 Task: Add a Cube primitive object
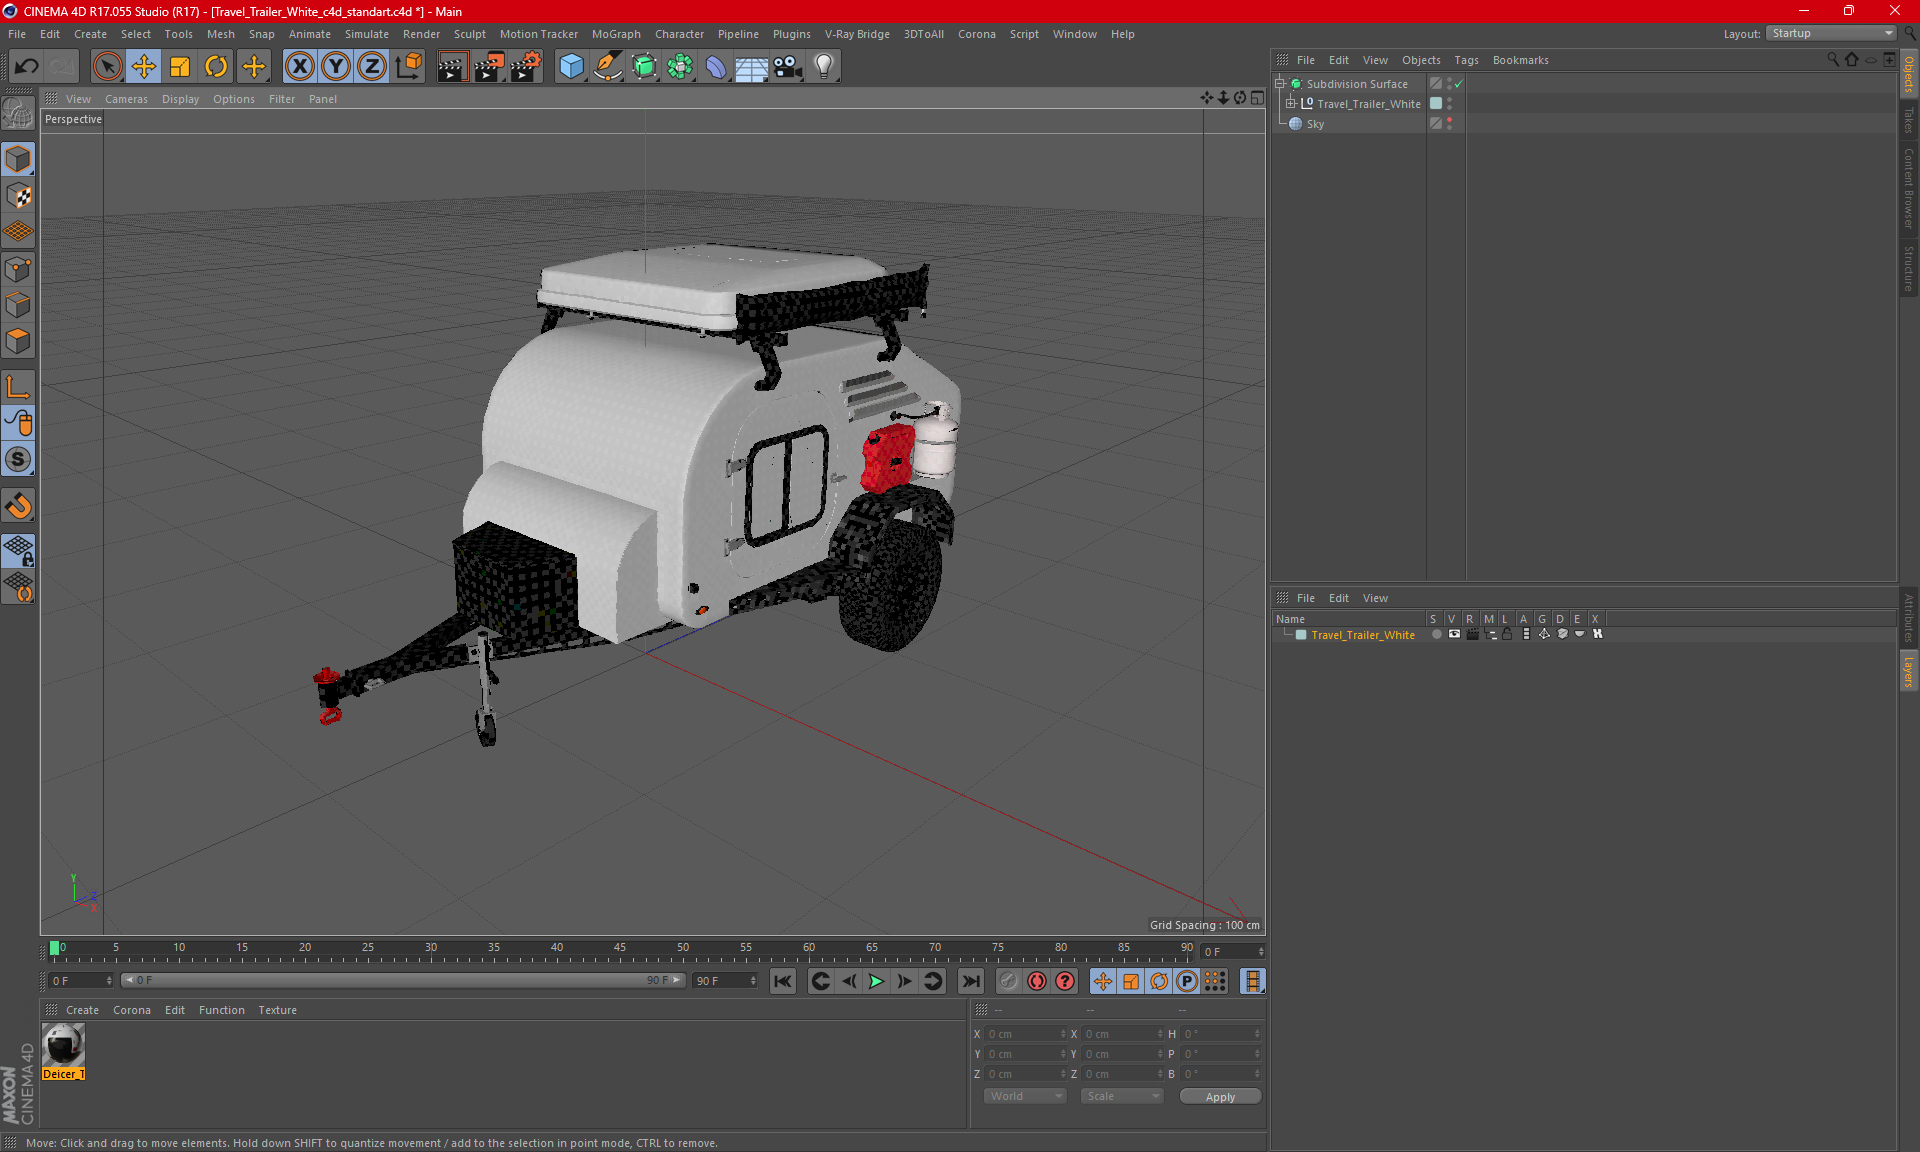(571, 67)
